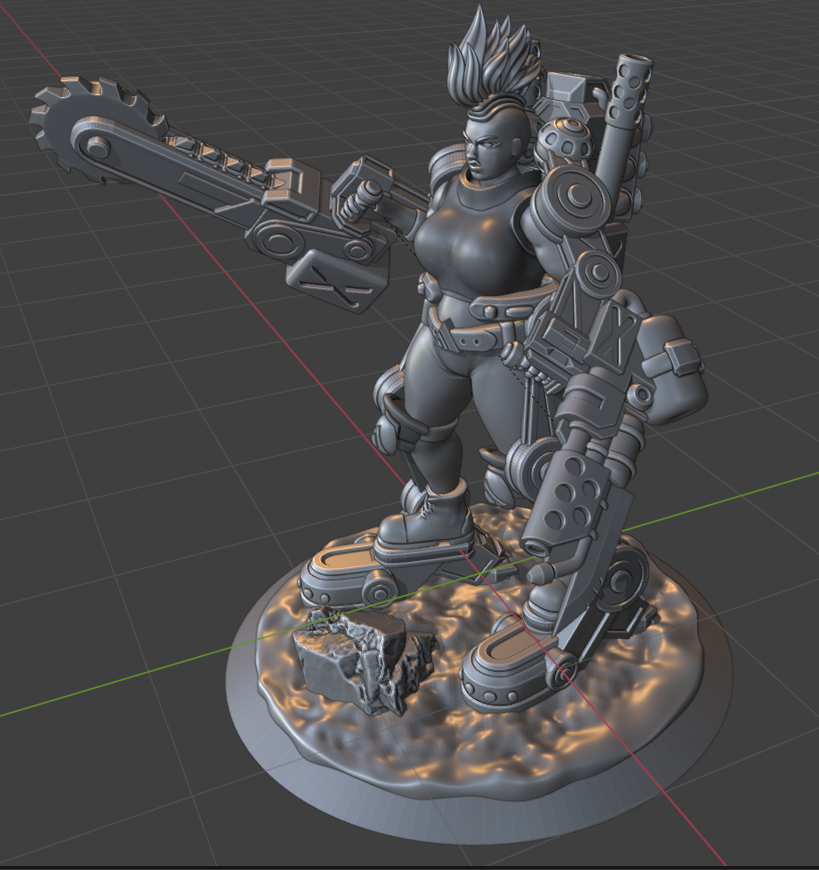Select the jagged rock on the base
Image resolution: width=819 pixels, height=870 pixels.
click(x=365, y=660)
